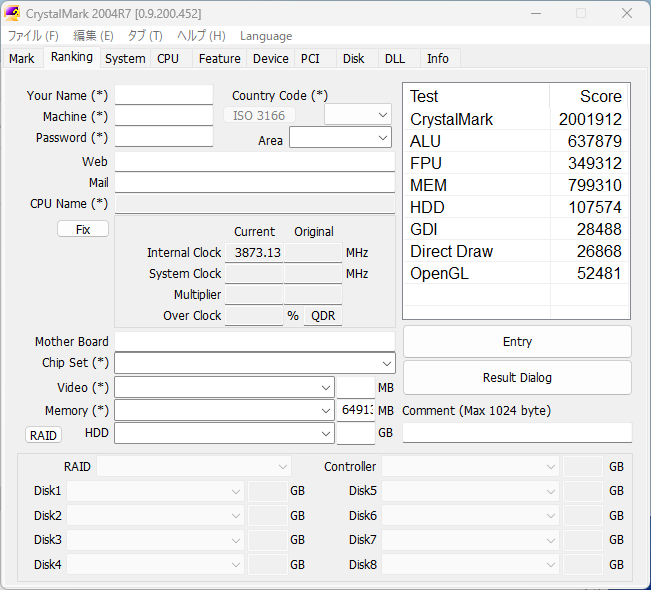Screen dimensions: 651x590
Task: Focus the Mail input field
Action: 255,183
